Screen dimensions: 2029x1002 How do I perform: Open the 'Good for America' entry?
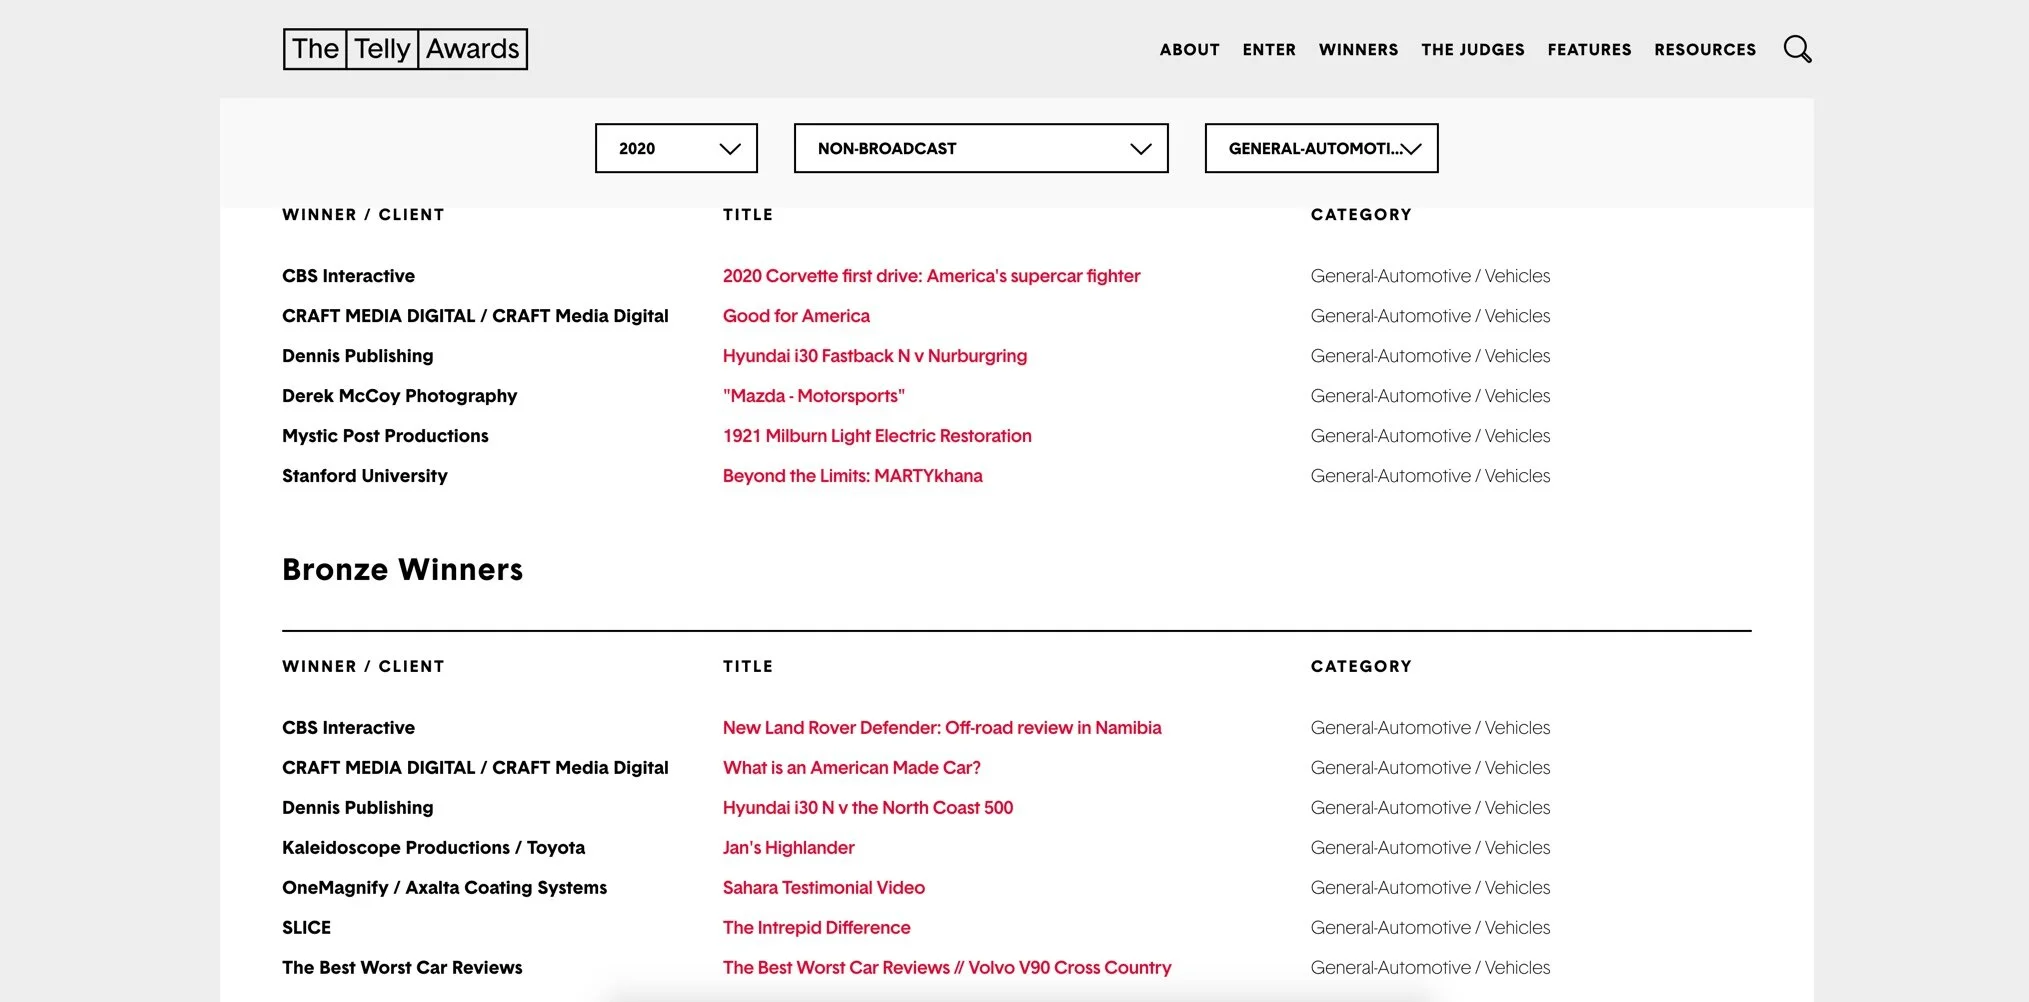pyautogui.click(x=796, y=316)
